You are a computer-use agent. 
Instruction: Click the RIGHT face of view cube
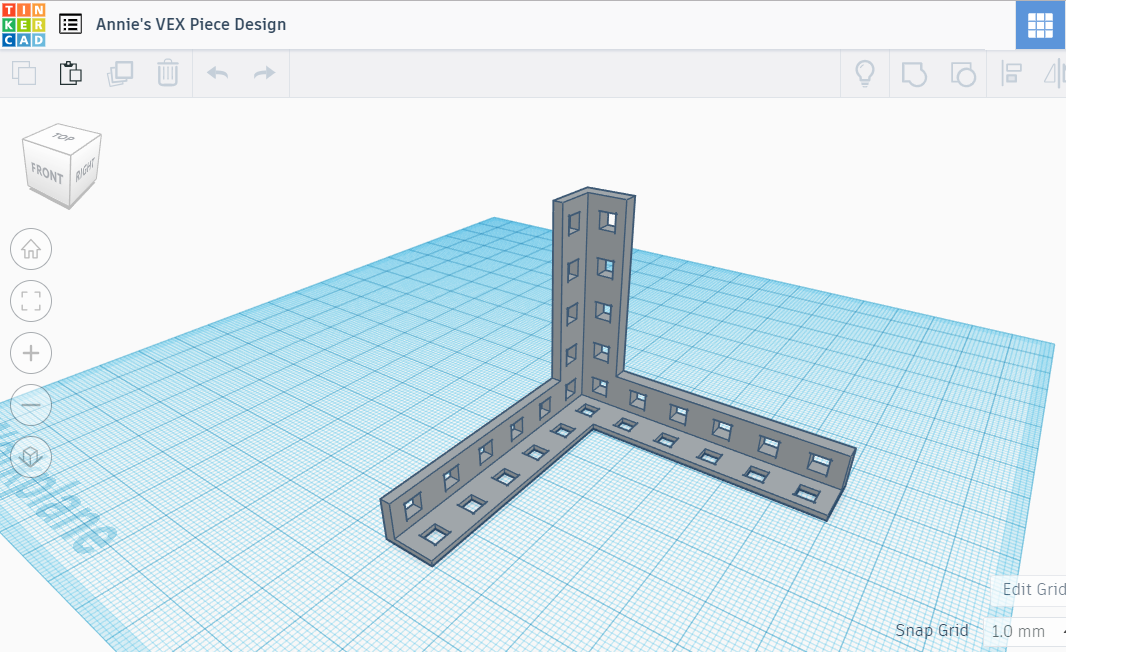85,170
